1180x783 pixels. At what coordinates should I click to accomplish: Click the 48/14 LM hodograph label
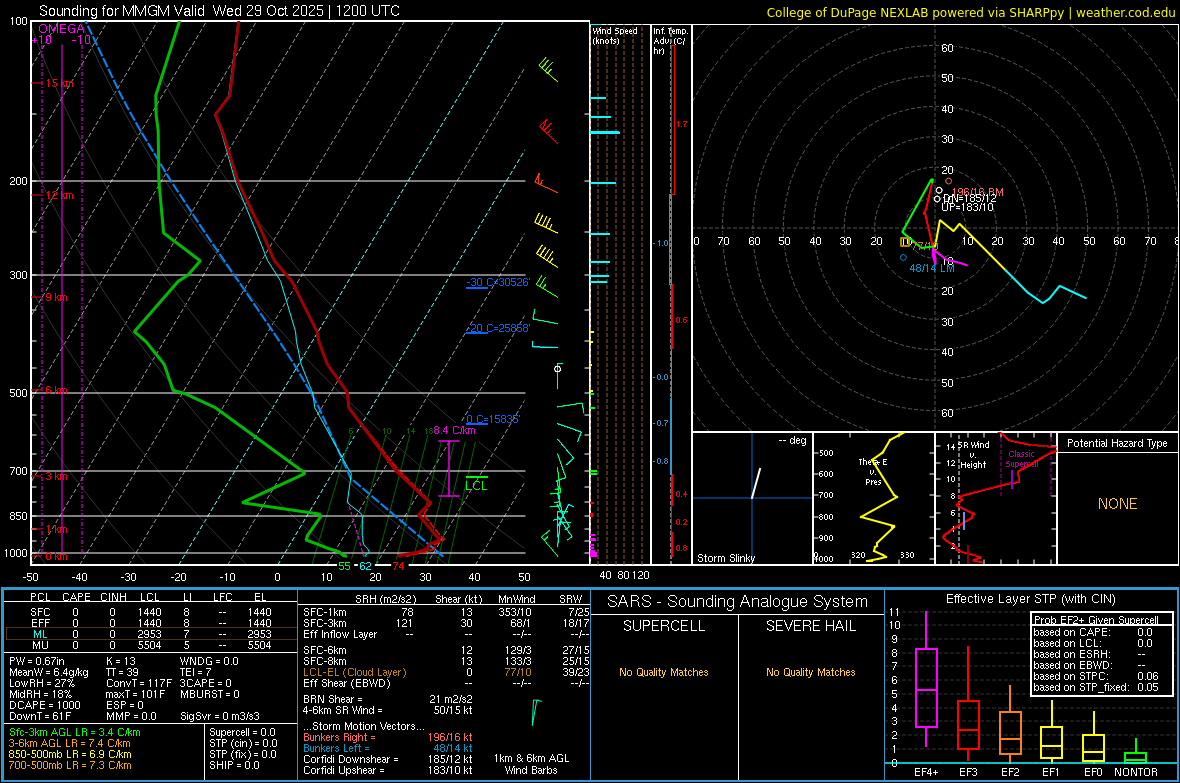(932, 268)
